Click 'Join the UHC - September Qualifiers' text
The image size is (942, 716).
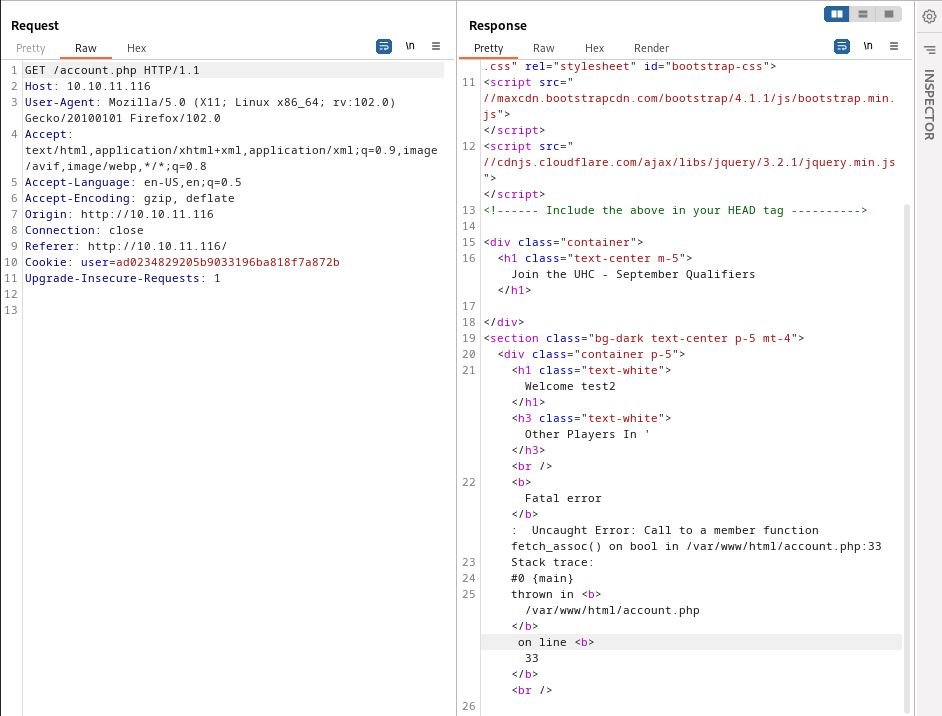coord(633,275)
